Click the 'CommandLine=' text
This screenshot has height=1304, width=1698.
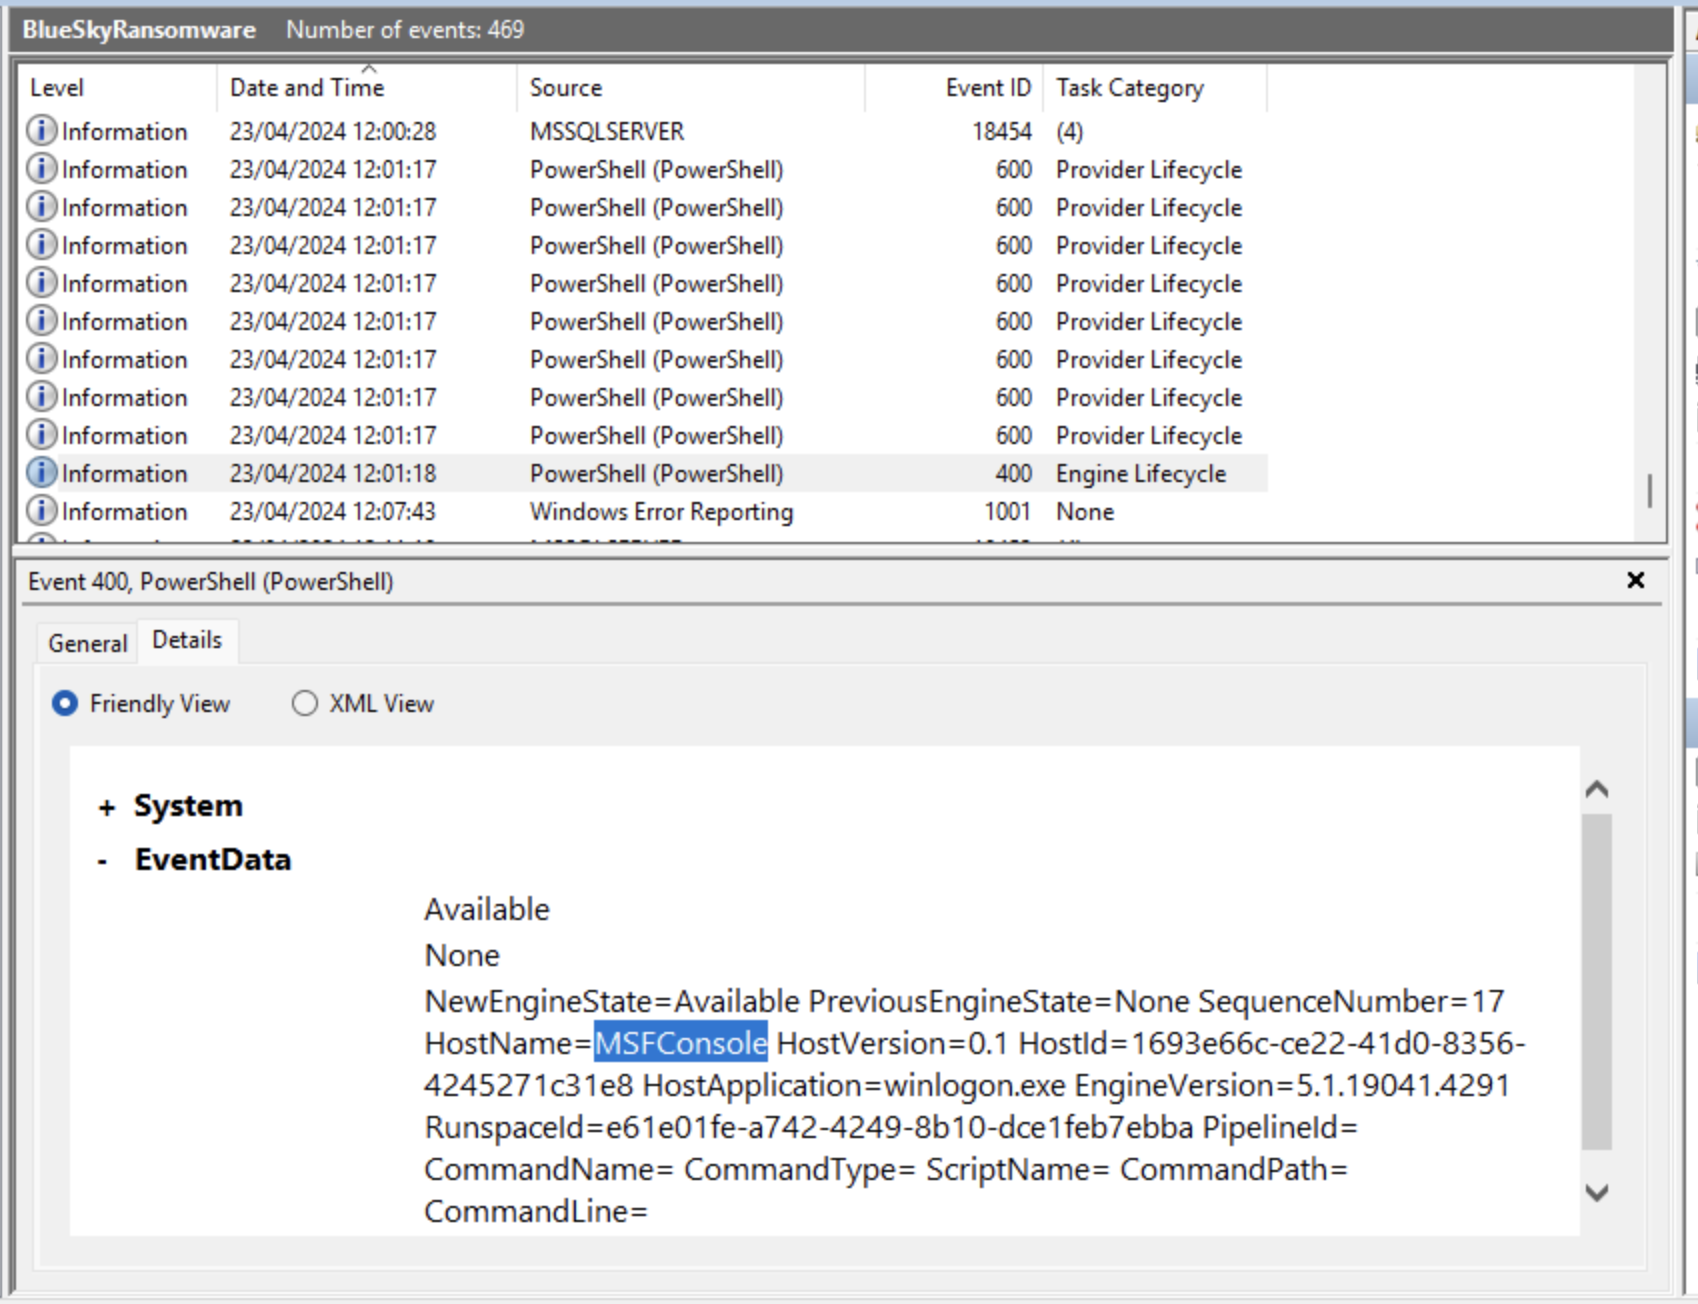[536, 1211]
